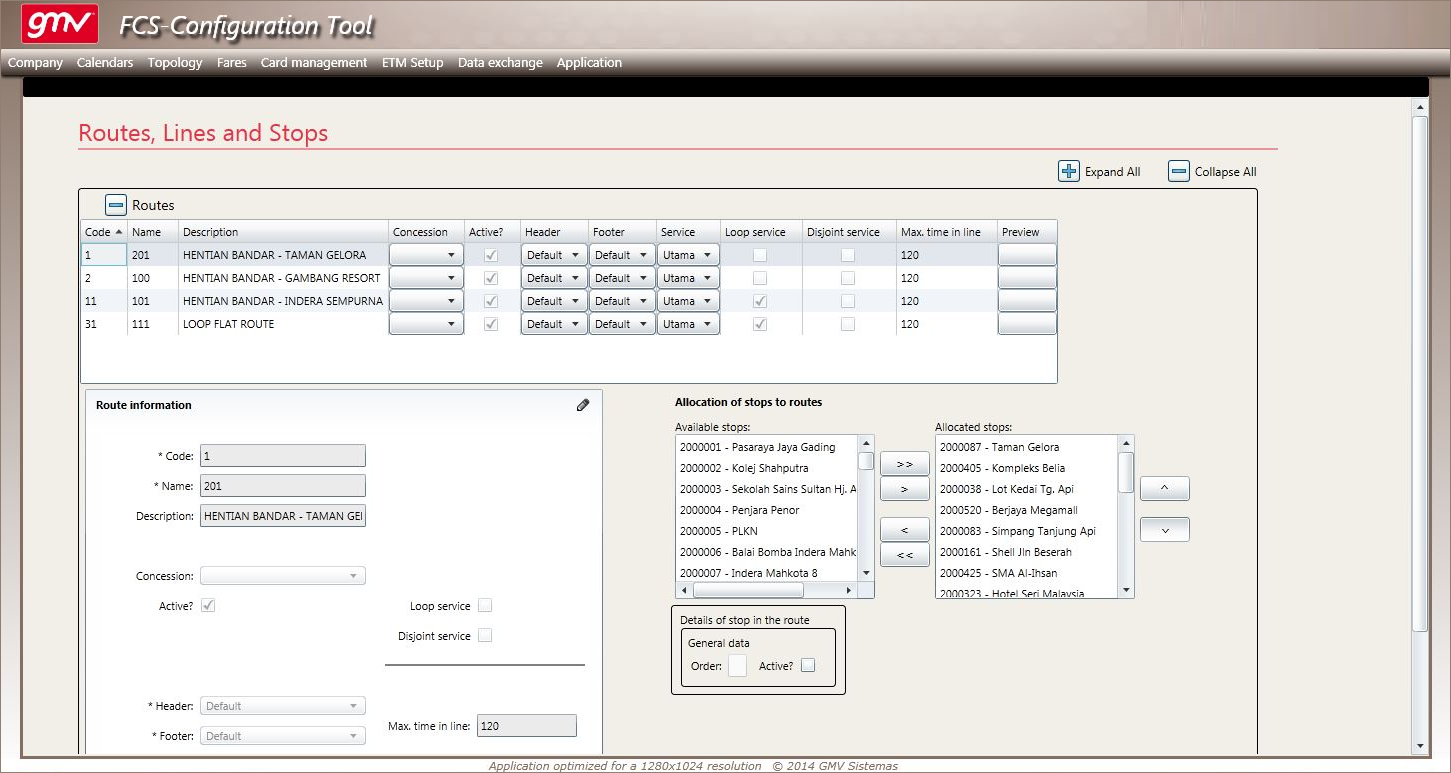Move all stops to allocated with >> button
Viewport: 1451px width, 773px height.
[x=905, y=464]
